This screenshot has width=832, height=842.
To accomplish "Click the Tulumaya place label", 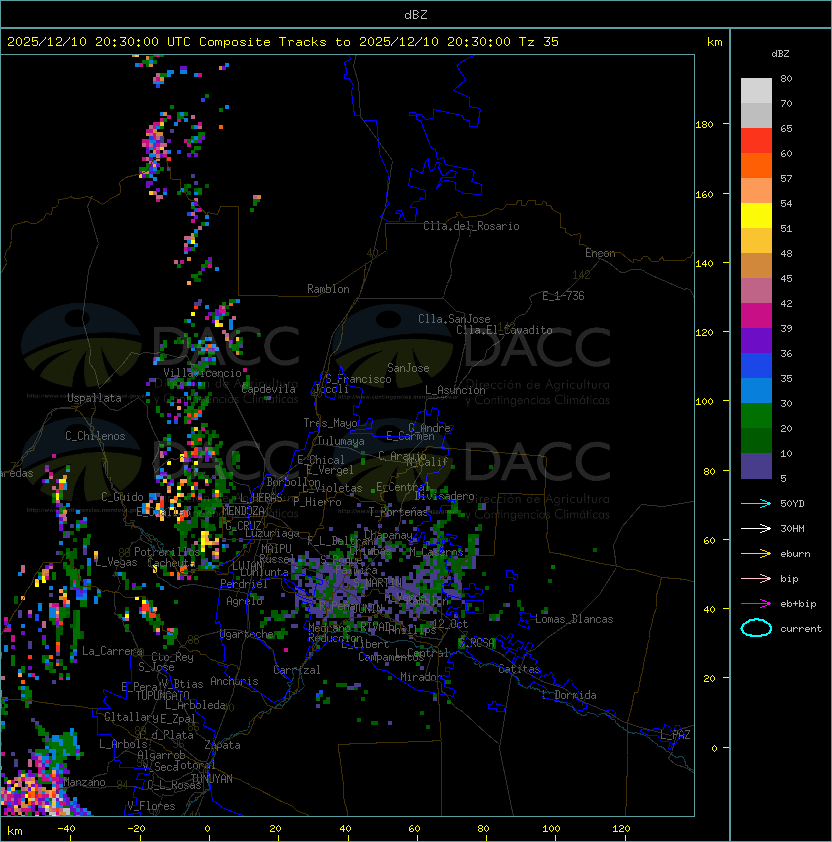I will [341, 441].
